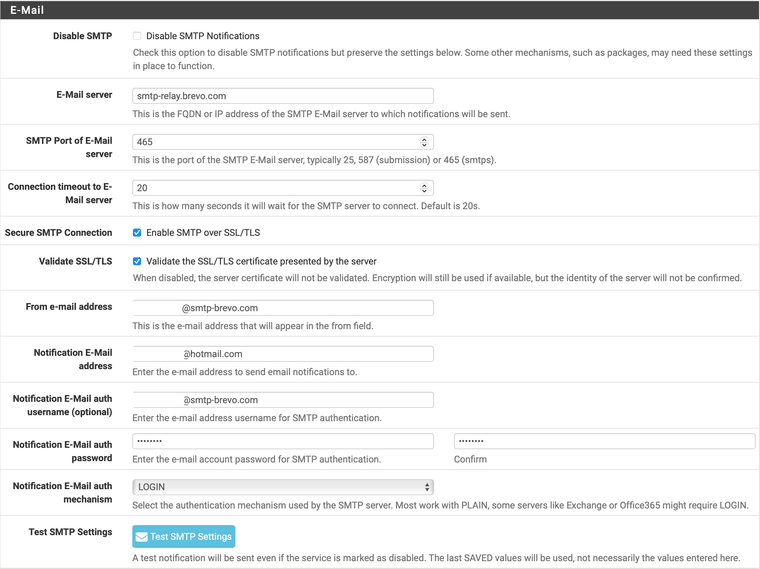This screenshot has width=760, height=569.
Task: Click the E-Mail server input field
Action: tap(283, 96)
